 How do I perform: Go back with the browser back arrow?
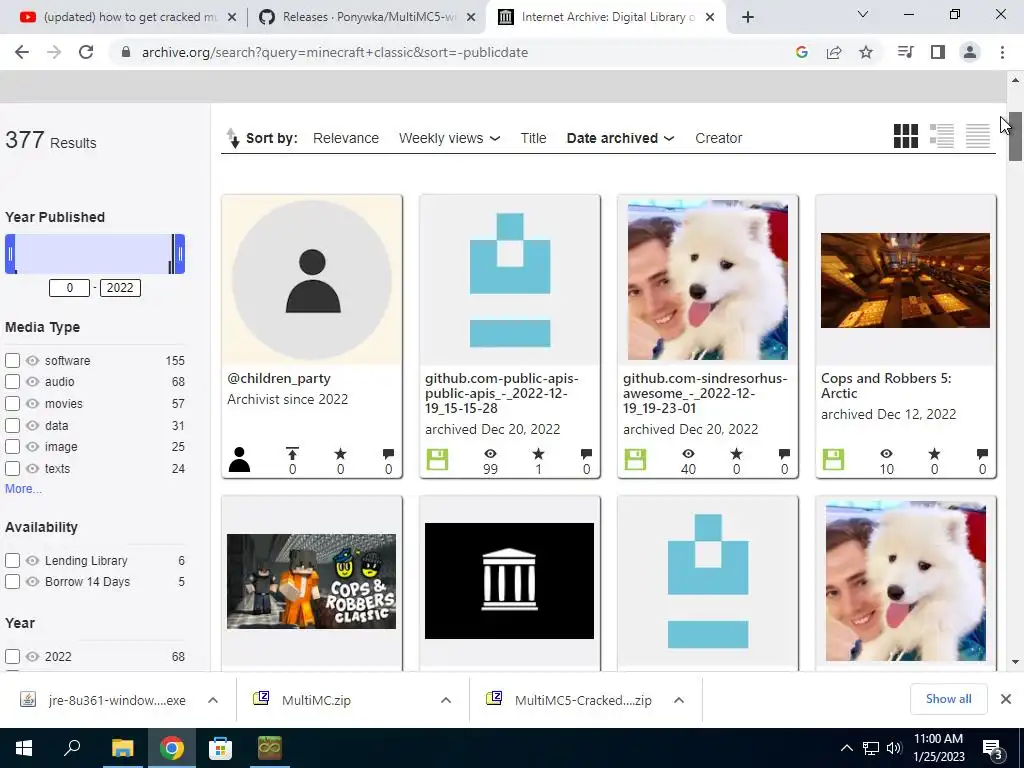point(22,52)
